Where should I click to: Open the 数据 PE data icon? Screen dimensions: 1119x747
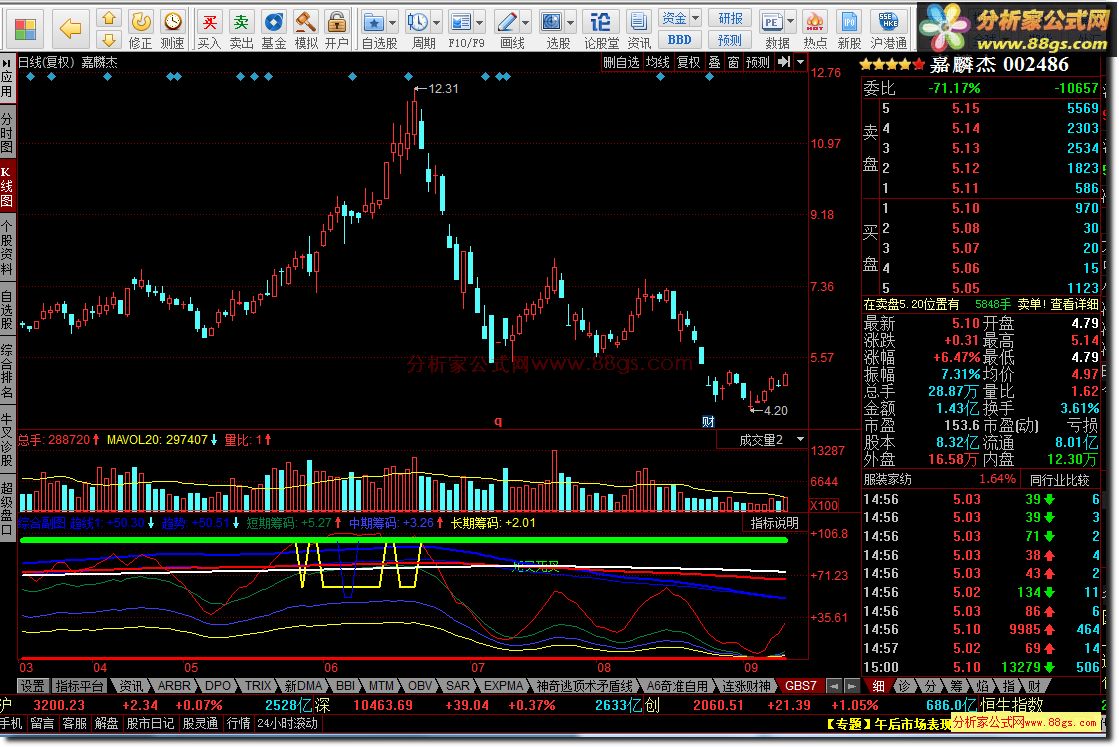click(x=771, y=22)
